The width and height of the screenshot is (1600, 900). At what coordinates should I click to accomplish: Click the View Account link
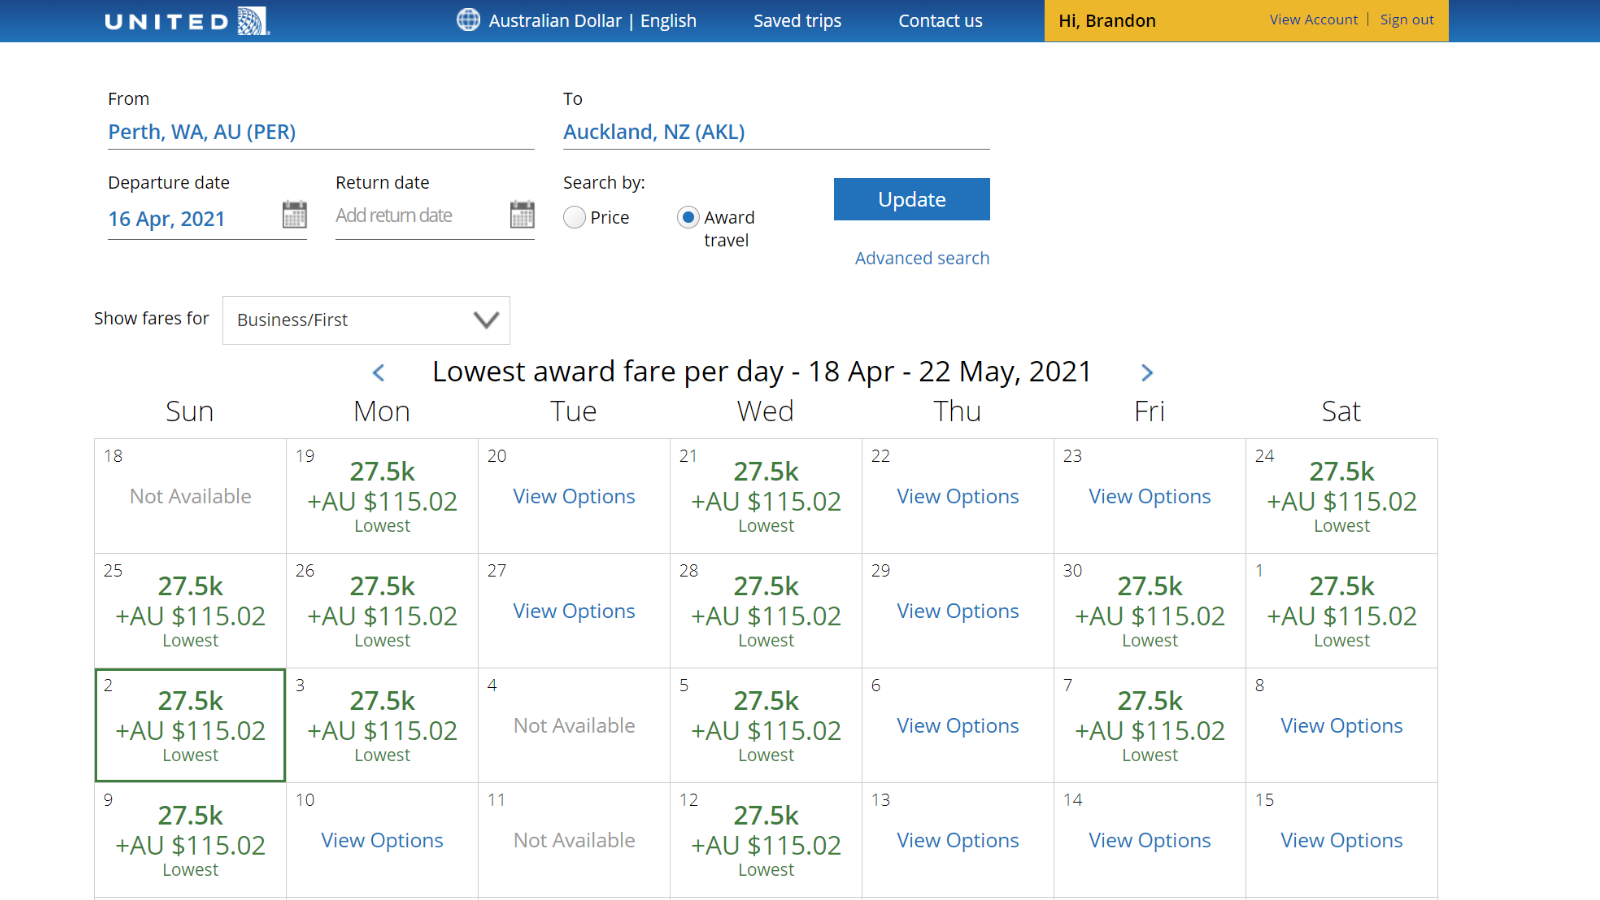tap(1314, 20)
